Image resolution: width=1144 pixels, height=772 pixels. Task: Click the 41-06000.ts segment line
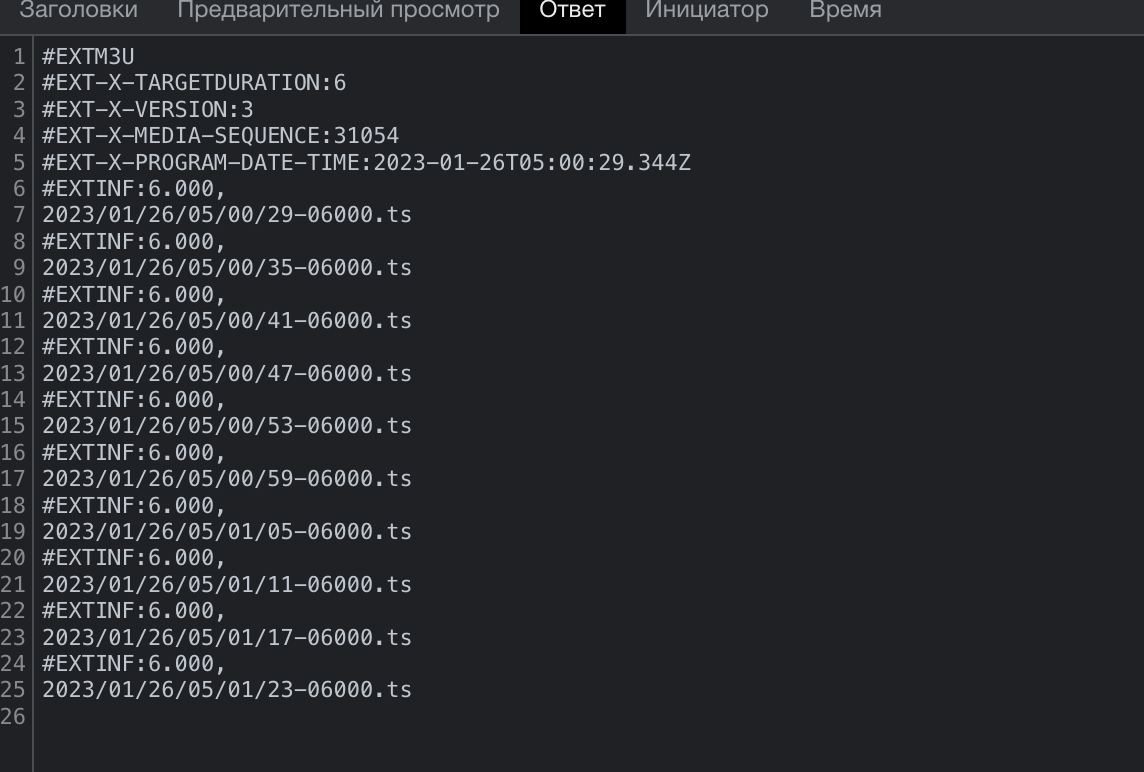tap(227, 320)
